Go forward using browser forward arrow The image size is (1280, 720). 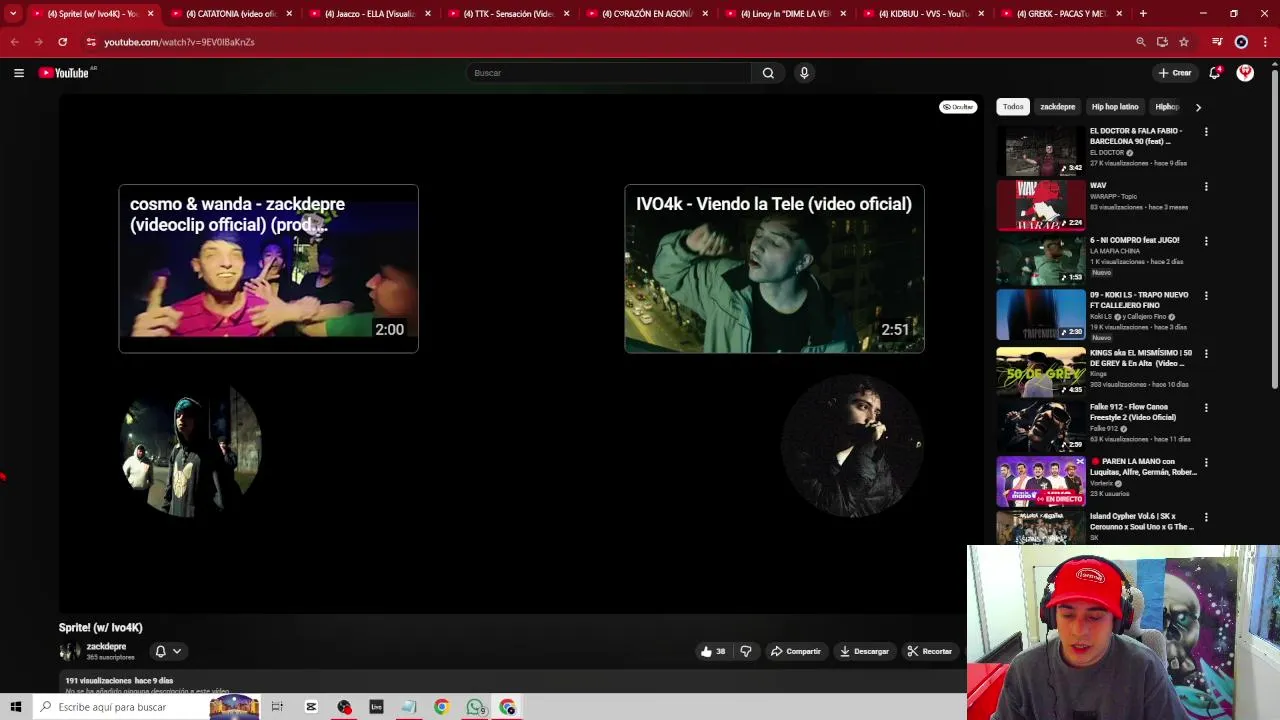click(x=38, y=42)
